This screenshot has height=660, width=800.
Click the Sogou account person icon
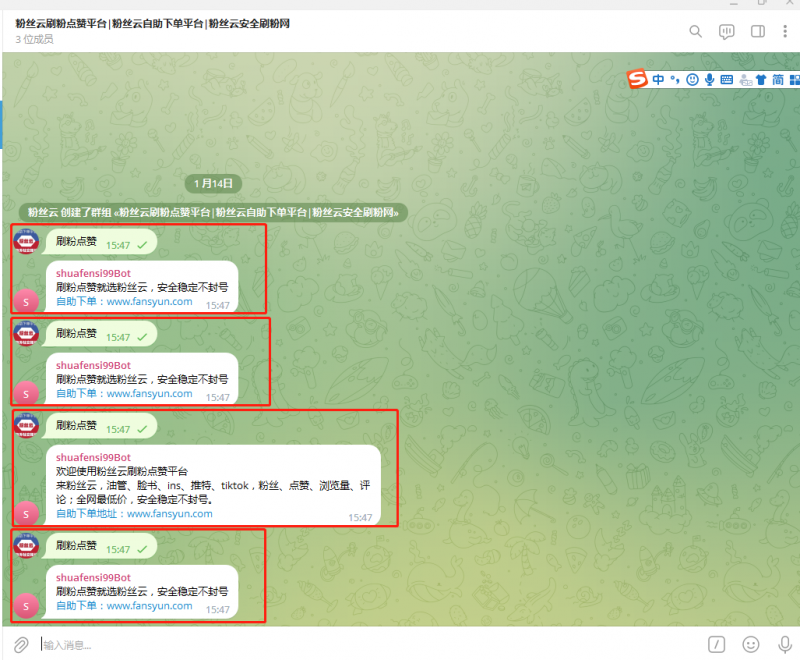coord(745,80)
